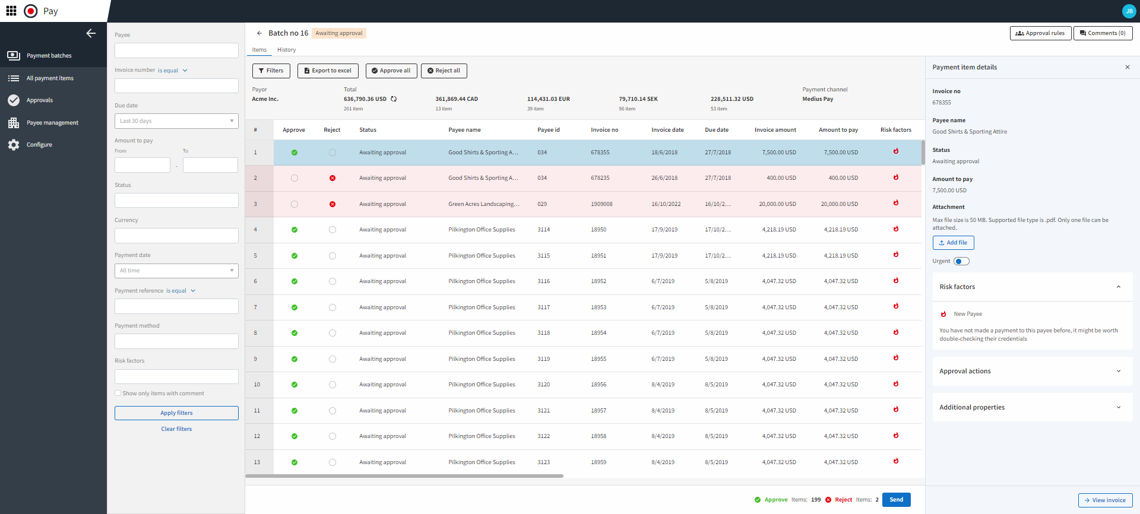Click the Apply filters button

176,413
